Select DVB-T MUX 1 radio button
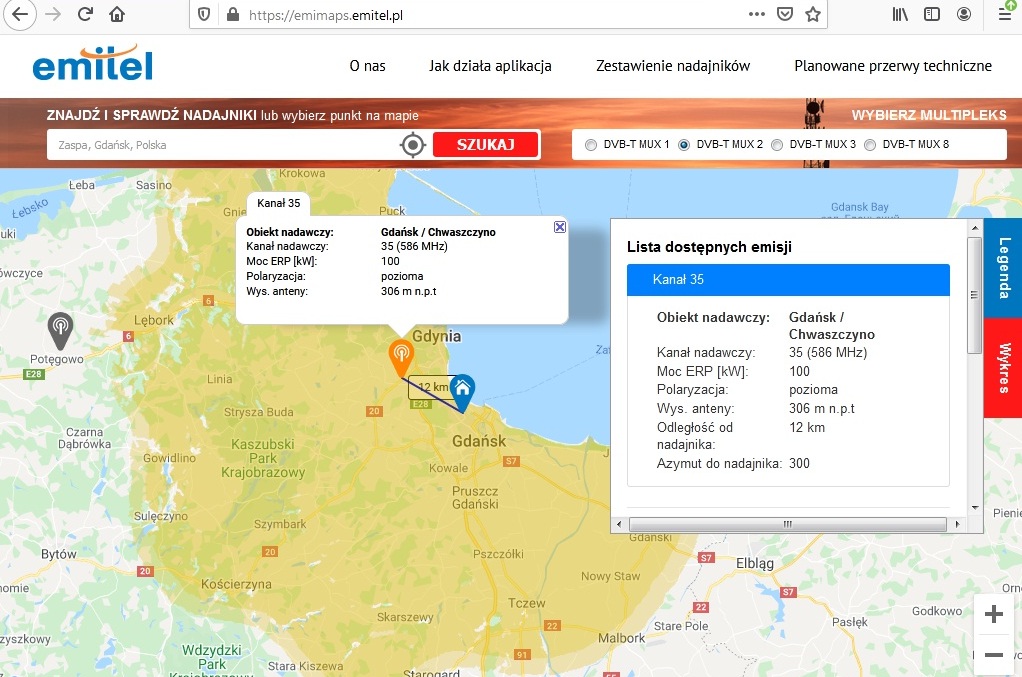The height and width of the screenshot is (677, 1022). [x=590, y=145]
